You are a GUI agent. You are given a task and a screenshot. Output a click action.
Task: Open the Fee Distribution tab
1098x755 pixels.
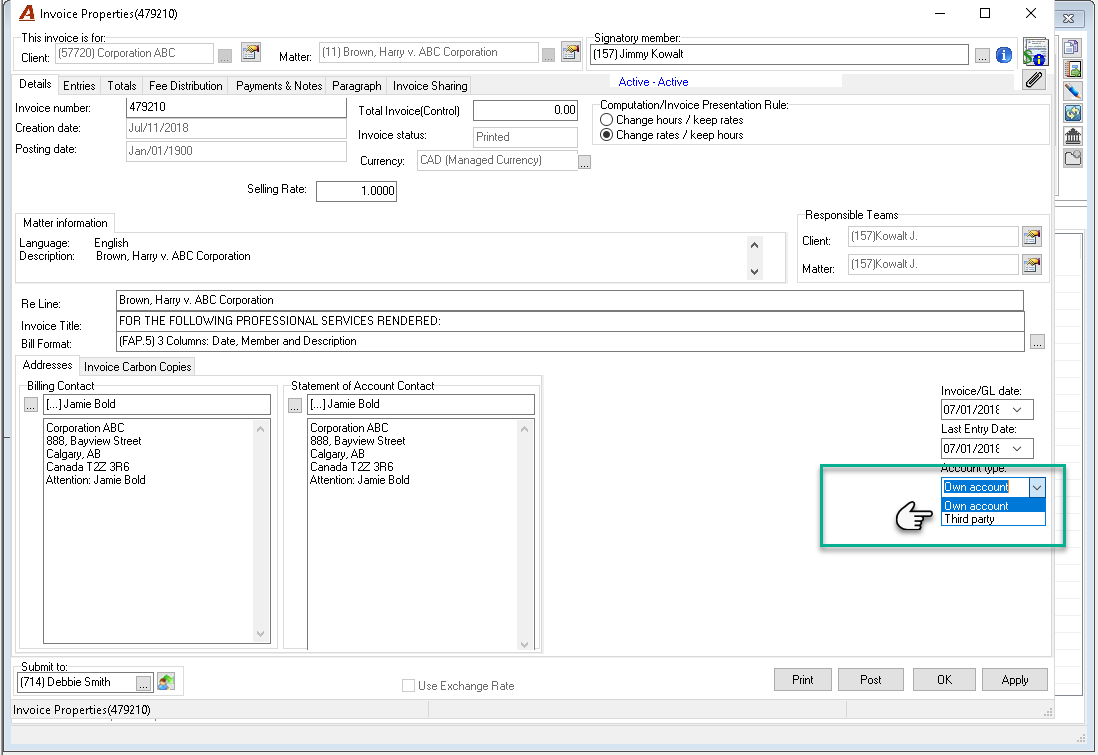click(186, 85)
